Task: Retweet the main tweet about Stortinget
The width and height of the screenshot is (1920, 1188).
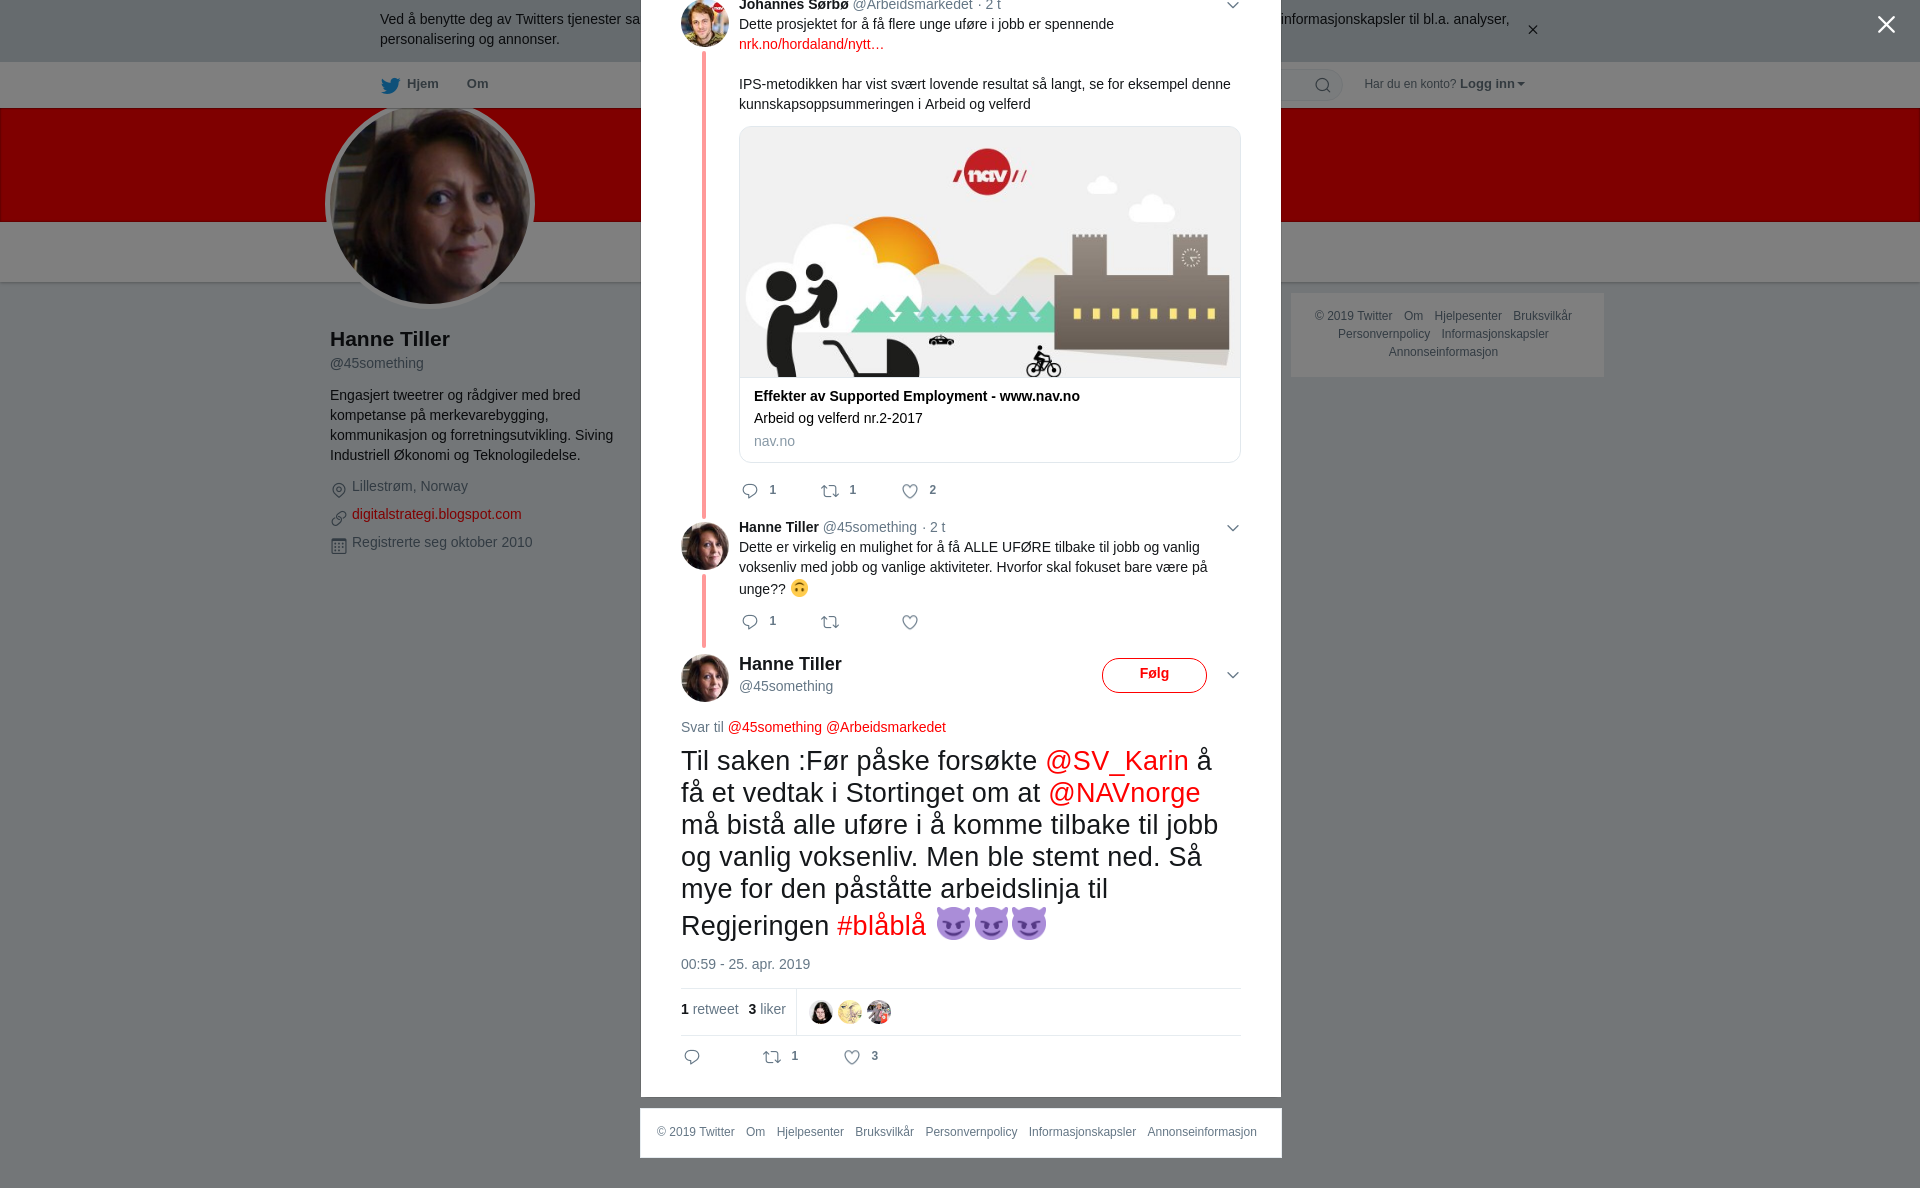Action: [772, 1057]
